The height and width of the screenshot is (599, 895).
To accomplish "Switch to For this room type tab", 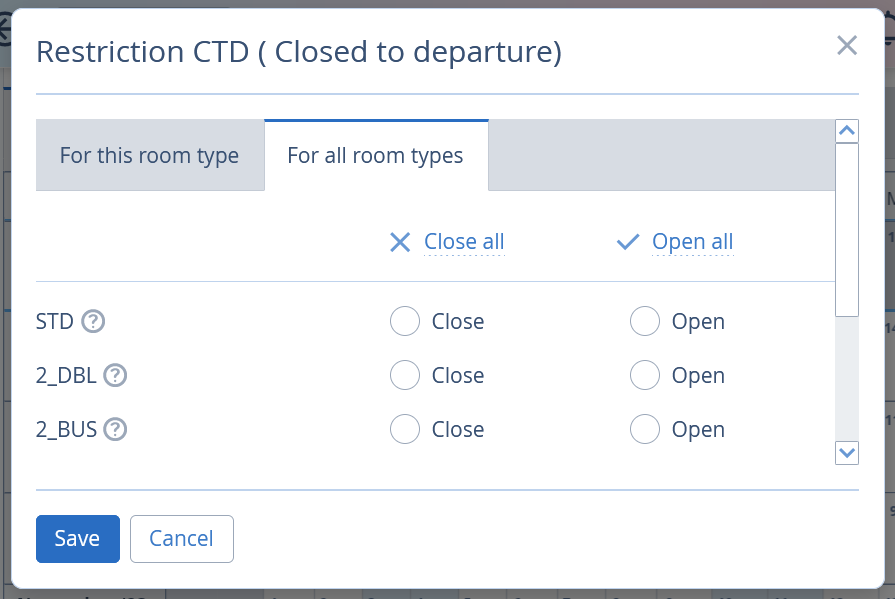I will click(150, 155).
